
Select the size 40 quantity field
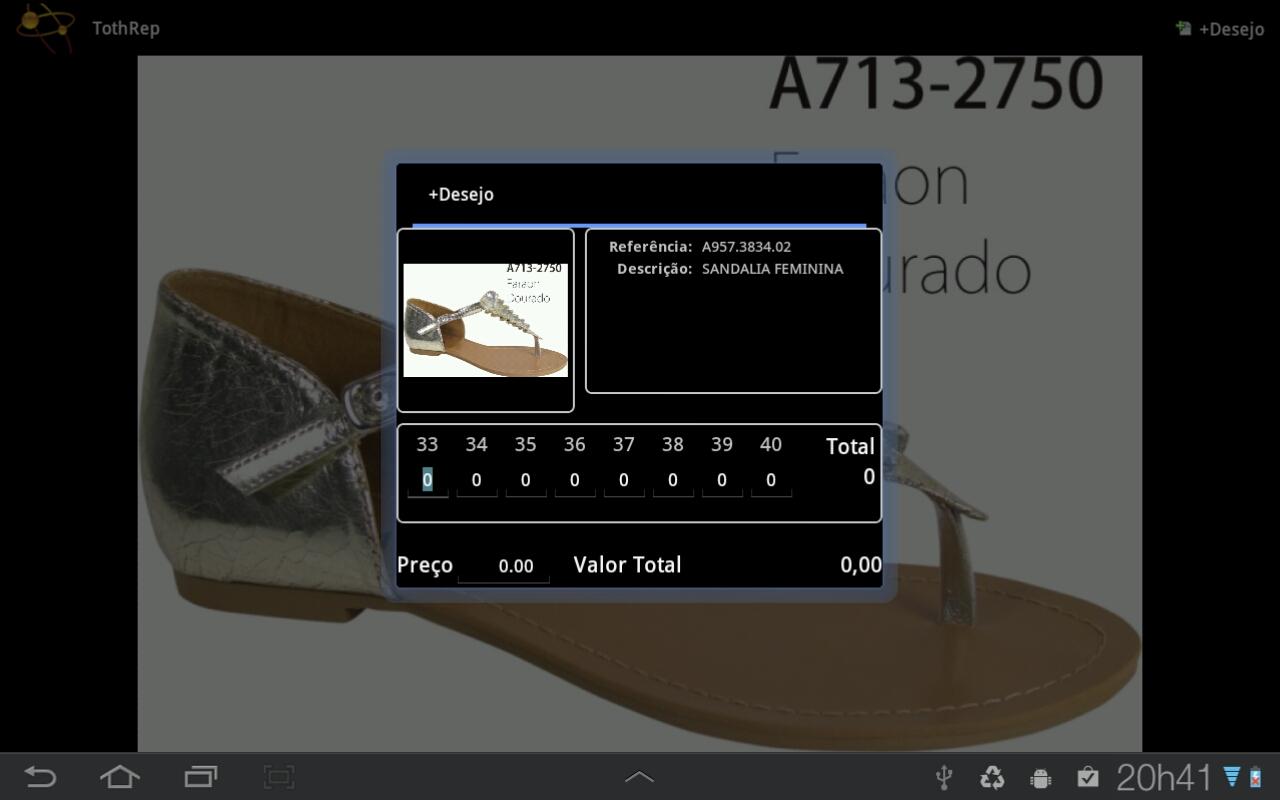tap(771, 481)
